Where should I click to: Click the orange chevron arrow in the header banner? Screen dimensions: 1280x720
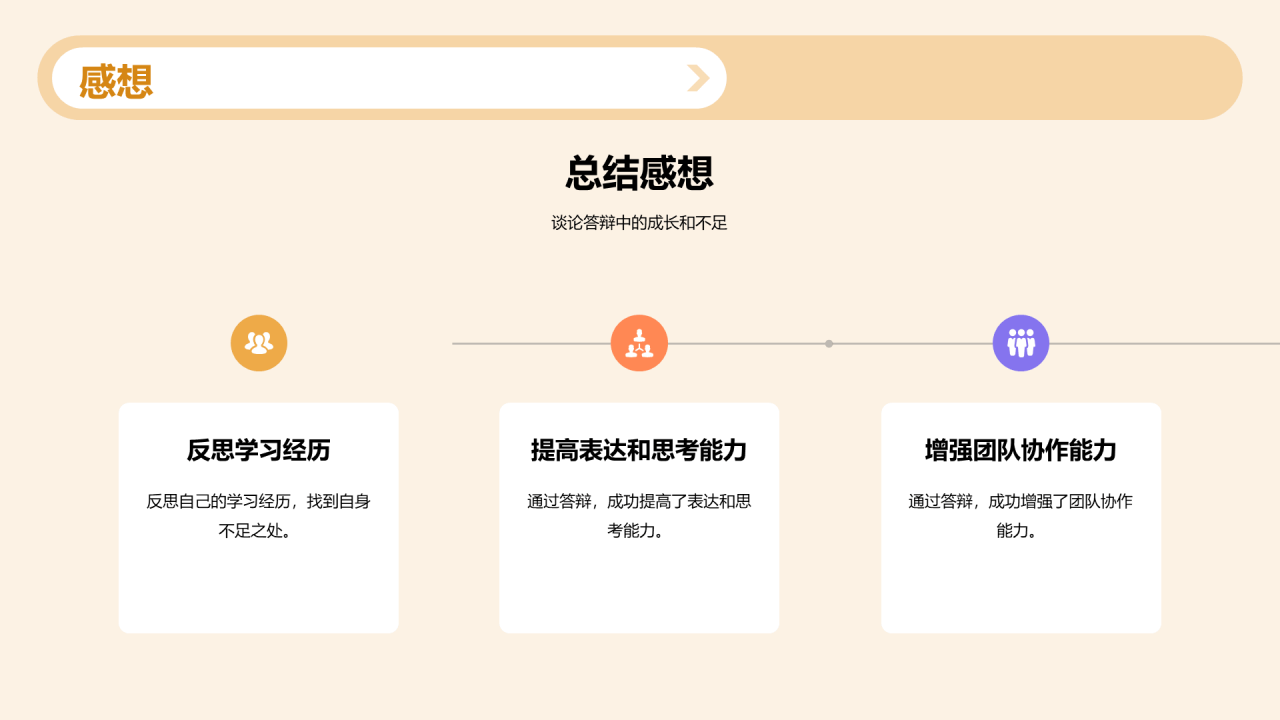click(697, 77)
